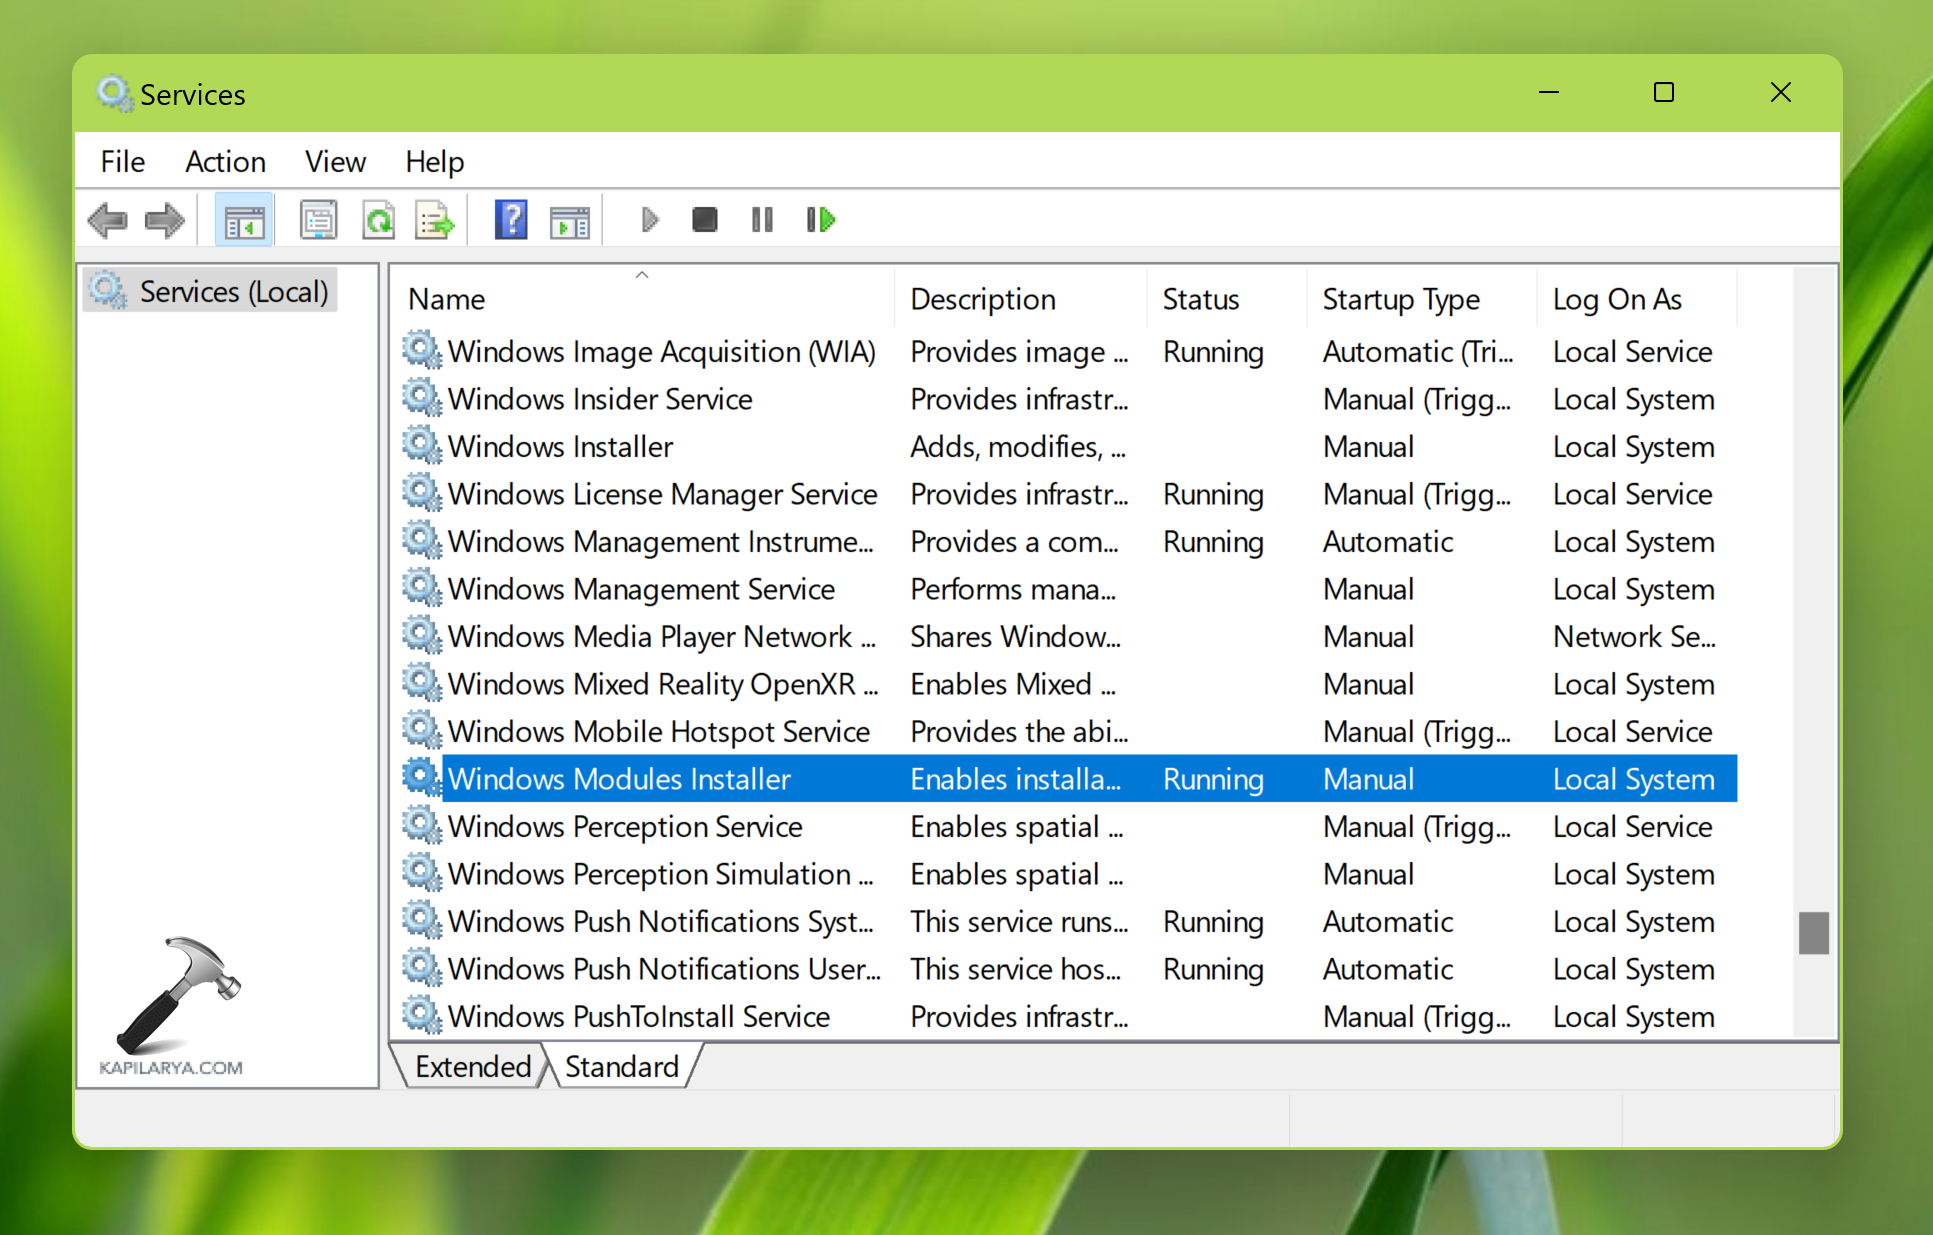Switch to the Extended tab
Screen dimensions: 1933x1235
point(472,1065)
